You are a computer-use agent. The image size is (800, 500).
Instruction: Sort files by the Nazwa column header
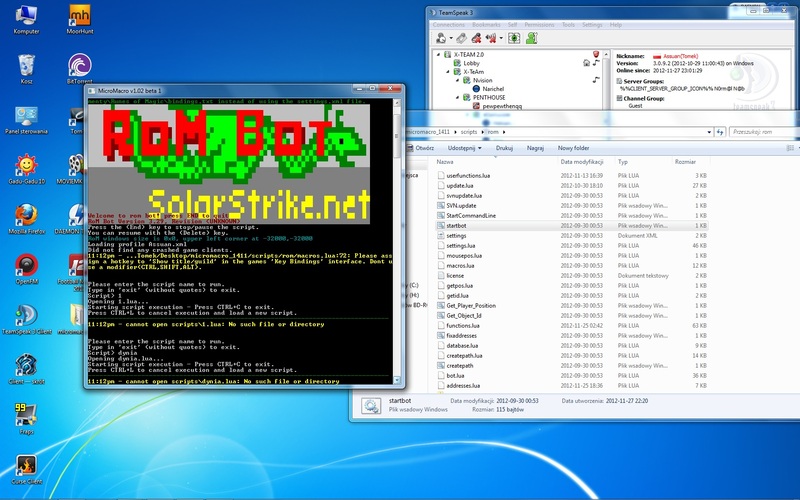click(x=446, y=160)
